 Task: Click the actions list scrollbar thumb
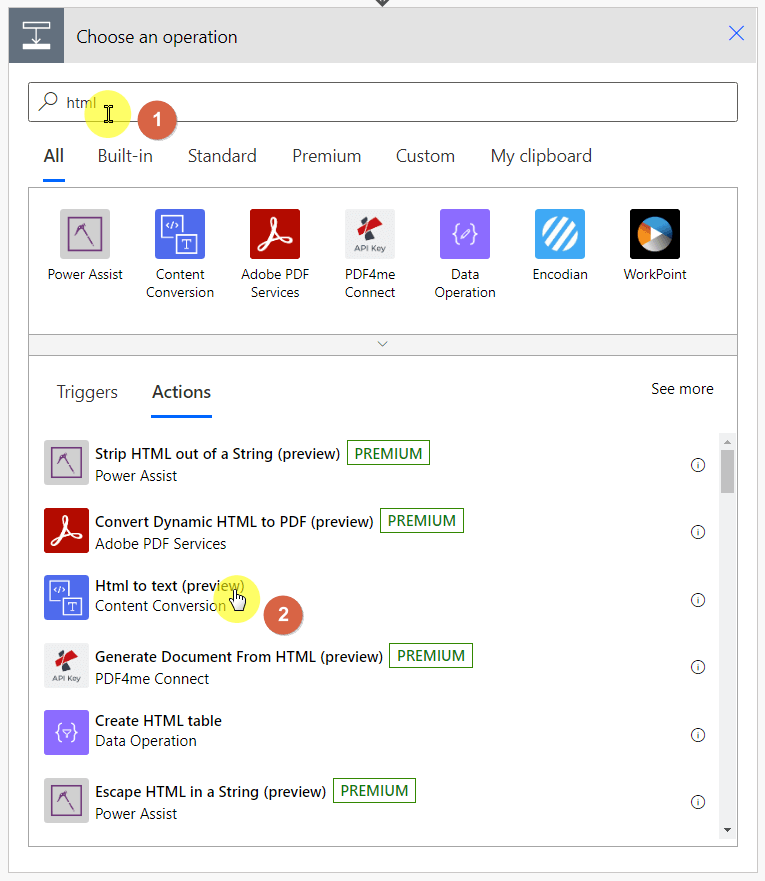727,471
